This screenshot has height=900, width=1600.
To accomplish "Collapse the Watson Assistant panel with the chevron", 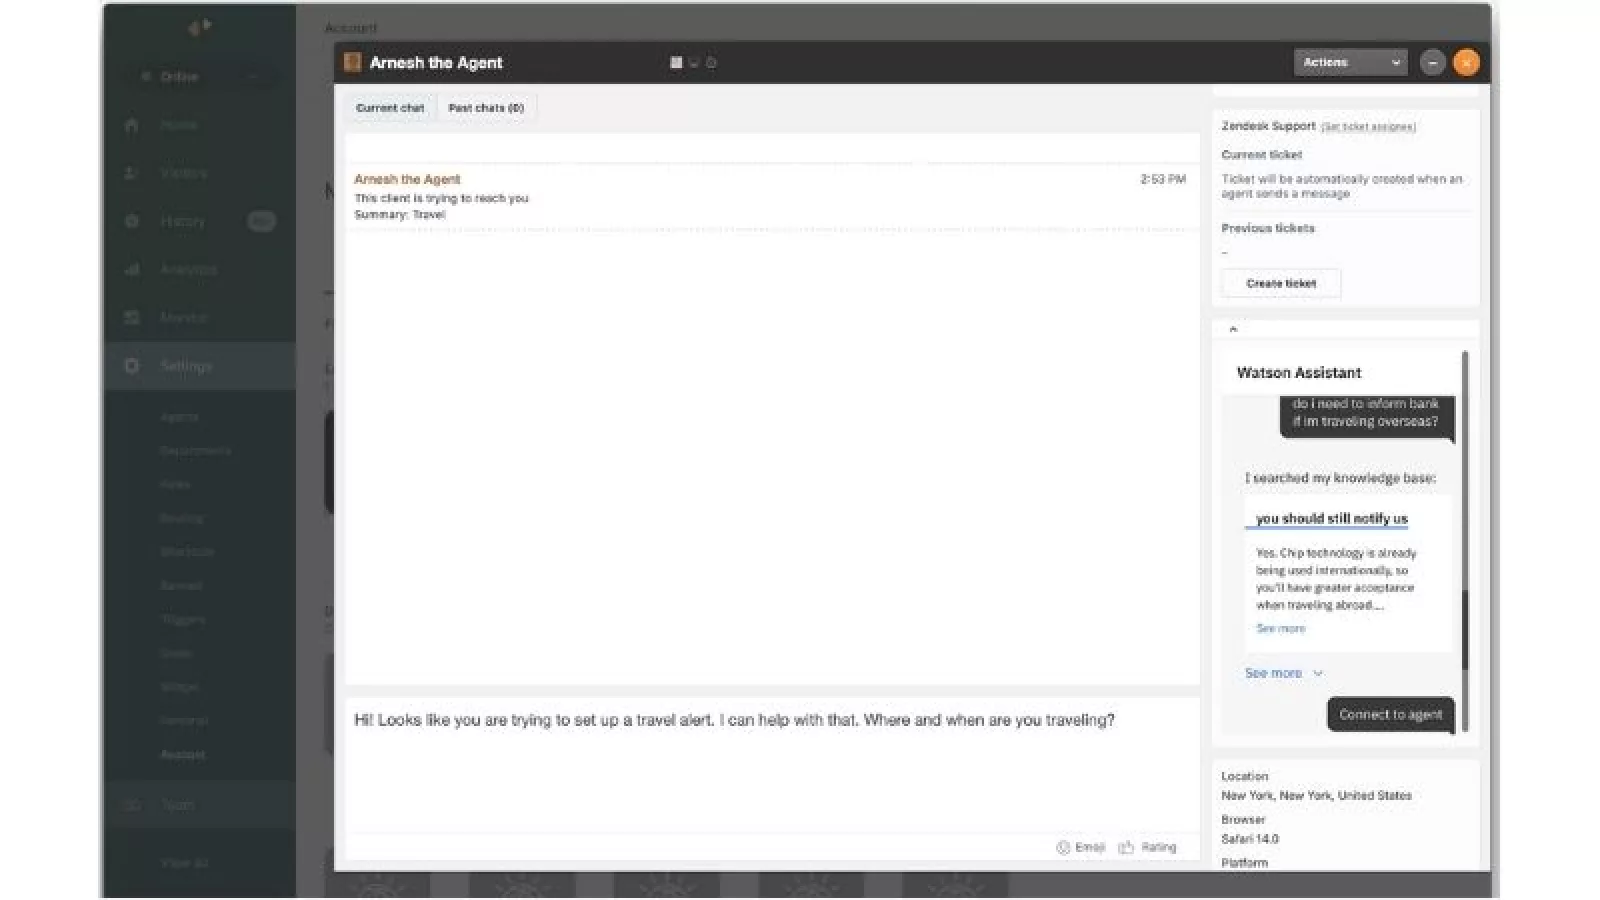I will coord(1233,329).
